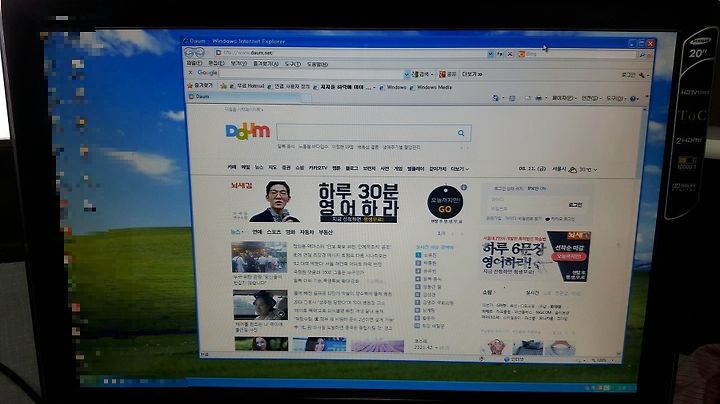Open the 보기(V) menu
Image resolution: width=720 pixels, height=404 pixels.
click(x=238, y=63)
